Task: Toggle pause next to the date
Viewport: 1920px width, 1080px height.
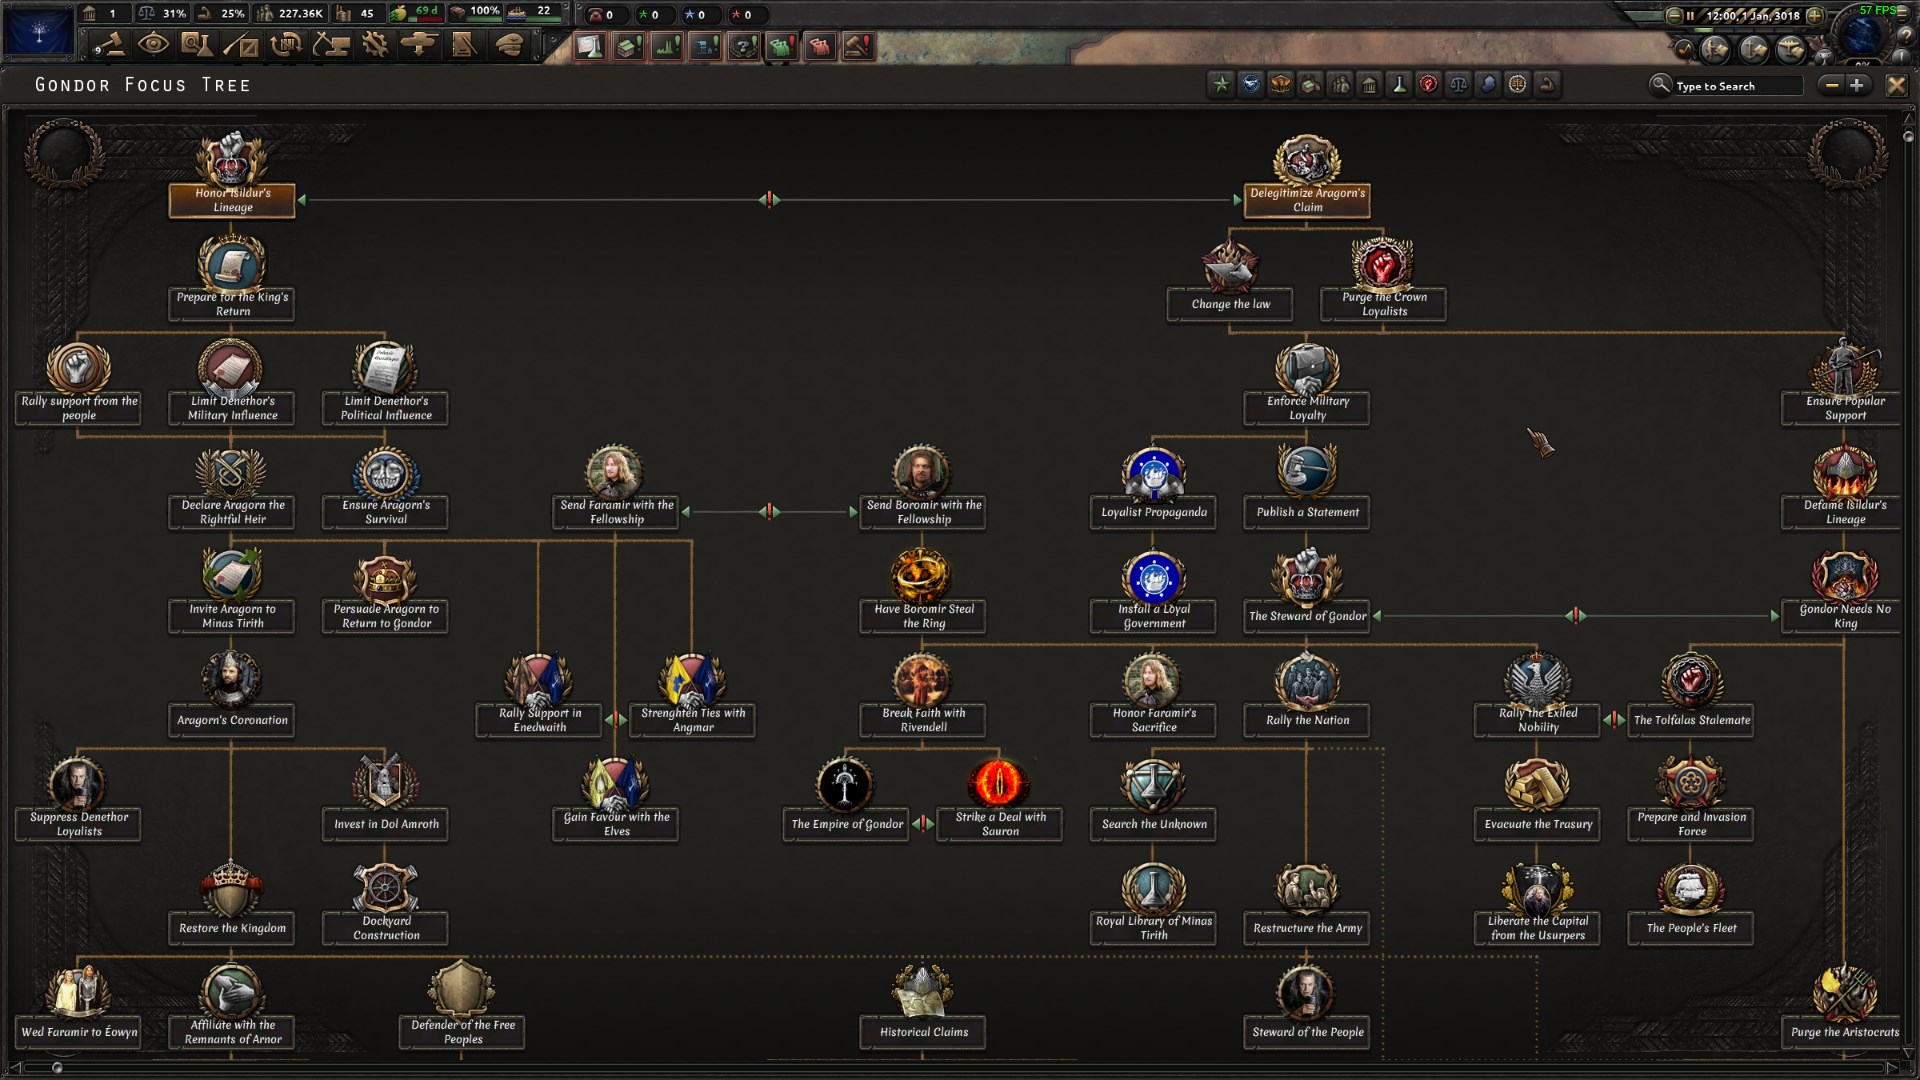Action: pos(1690,15)
